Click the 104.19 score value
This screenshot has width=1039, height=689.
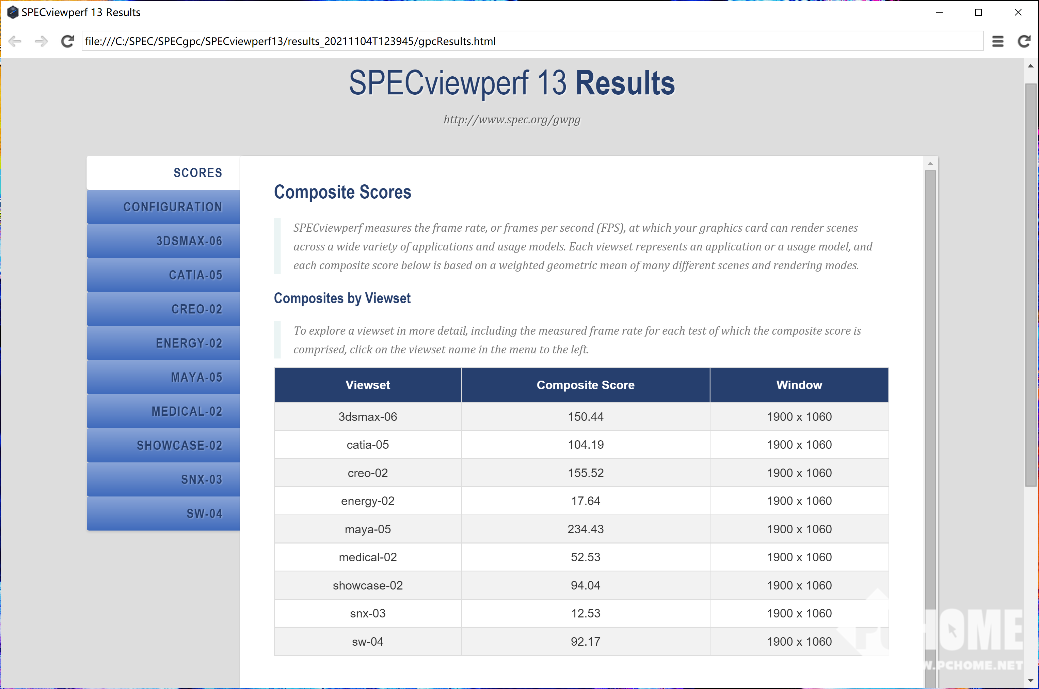[586, 445]
